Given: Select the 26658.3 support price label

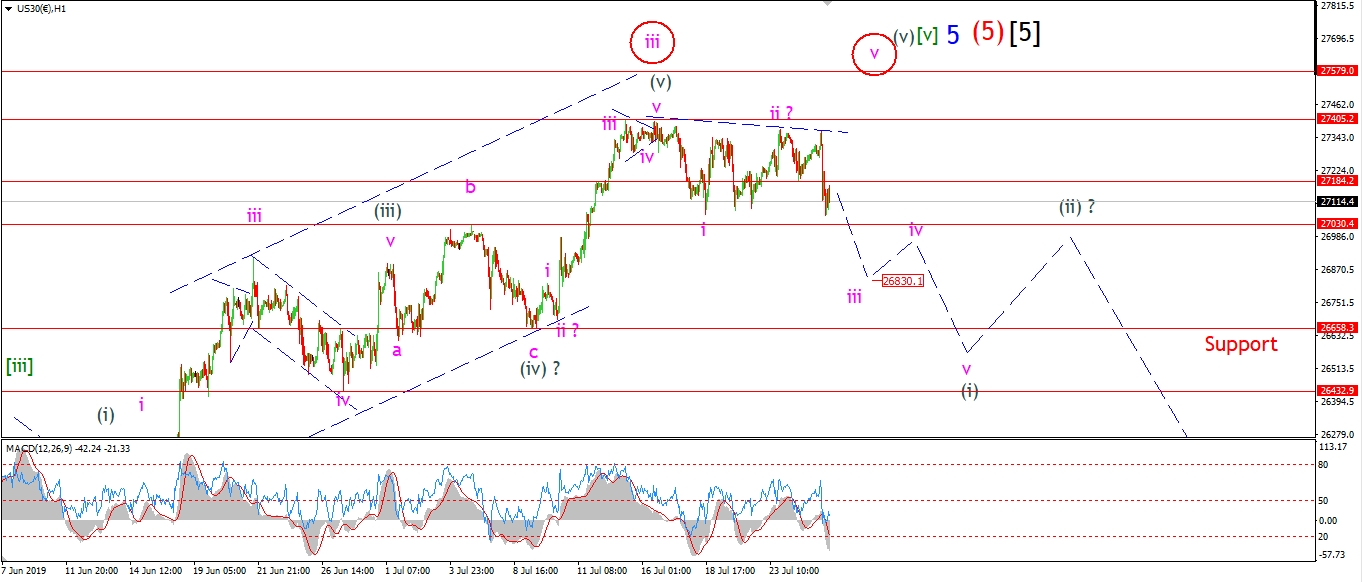Looking at the screenshot, I should 1337,328.
